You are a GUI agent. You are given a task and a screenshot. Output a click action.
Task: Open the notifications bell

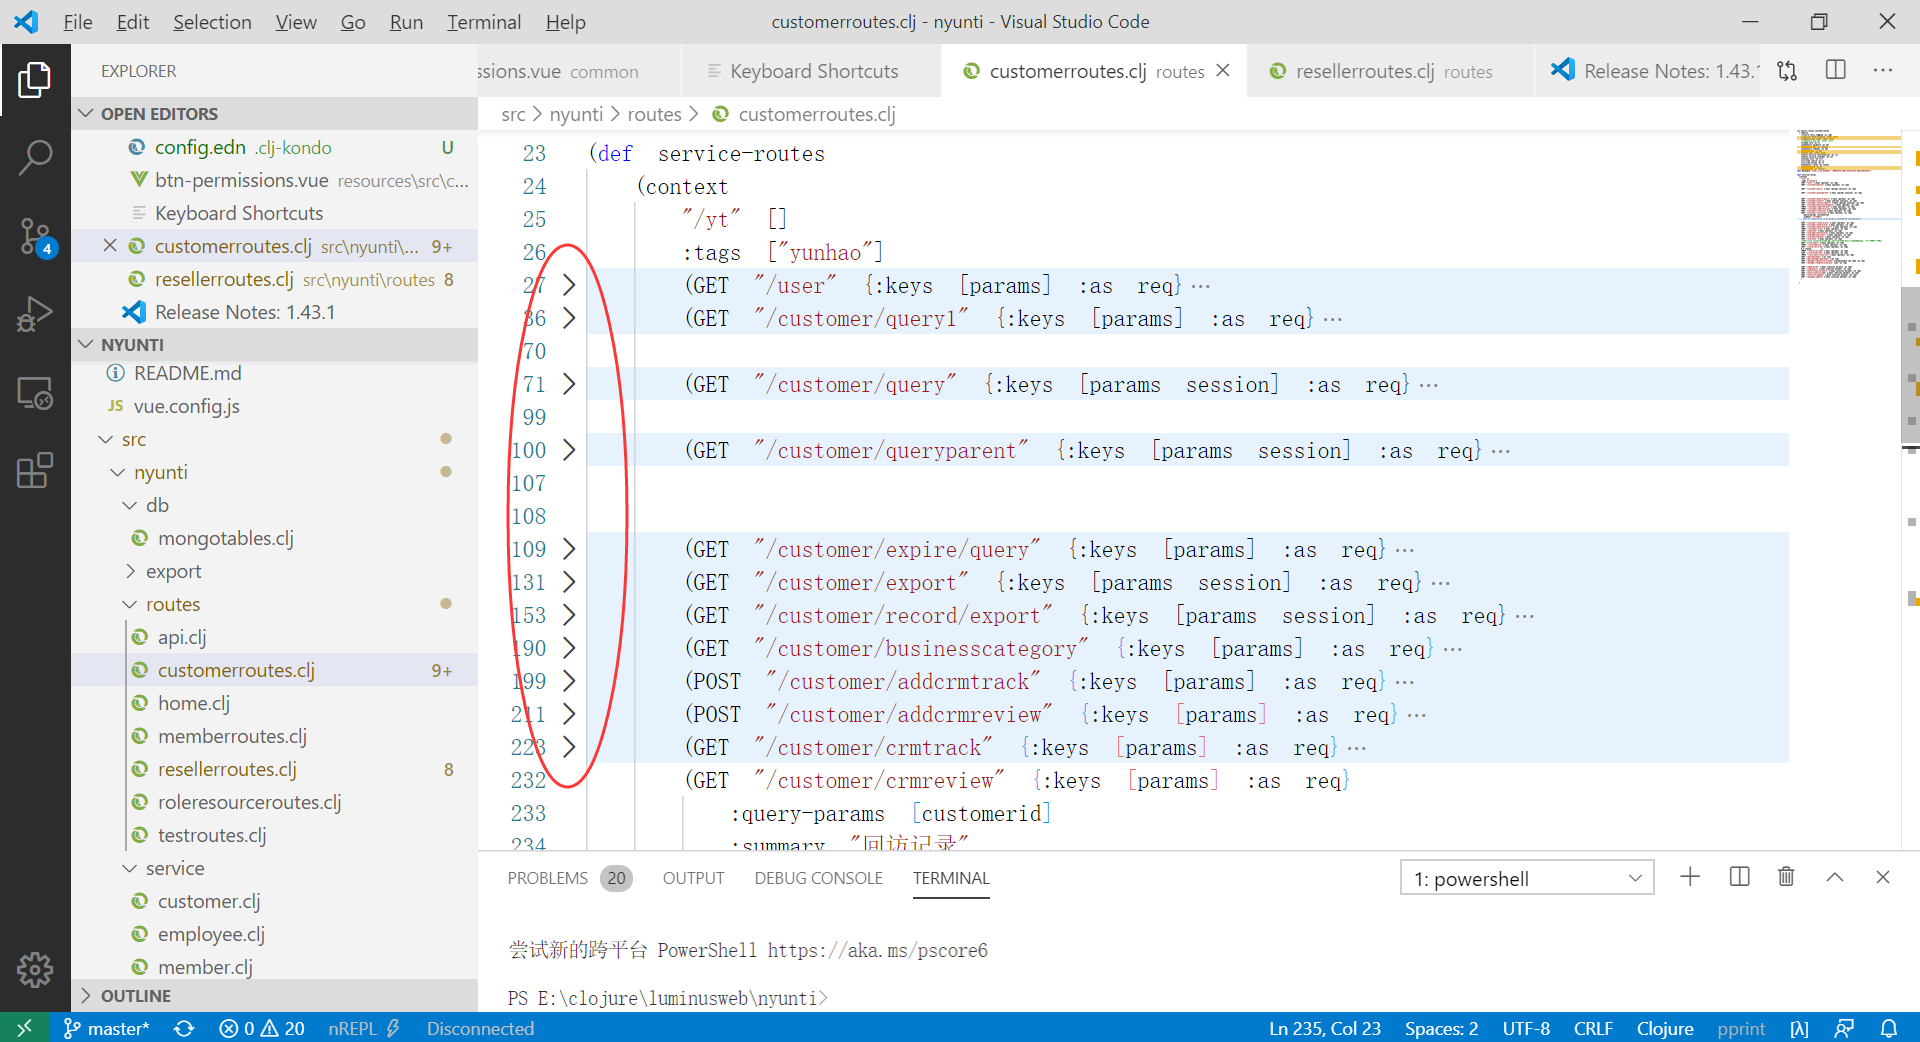(1890, 1028)
